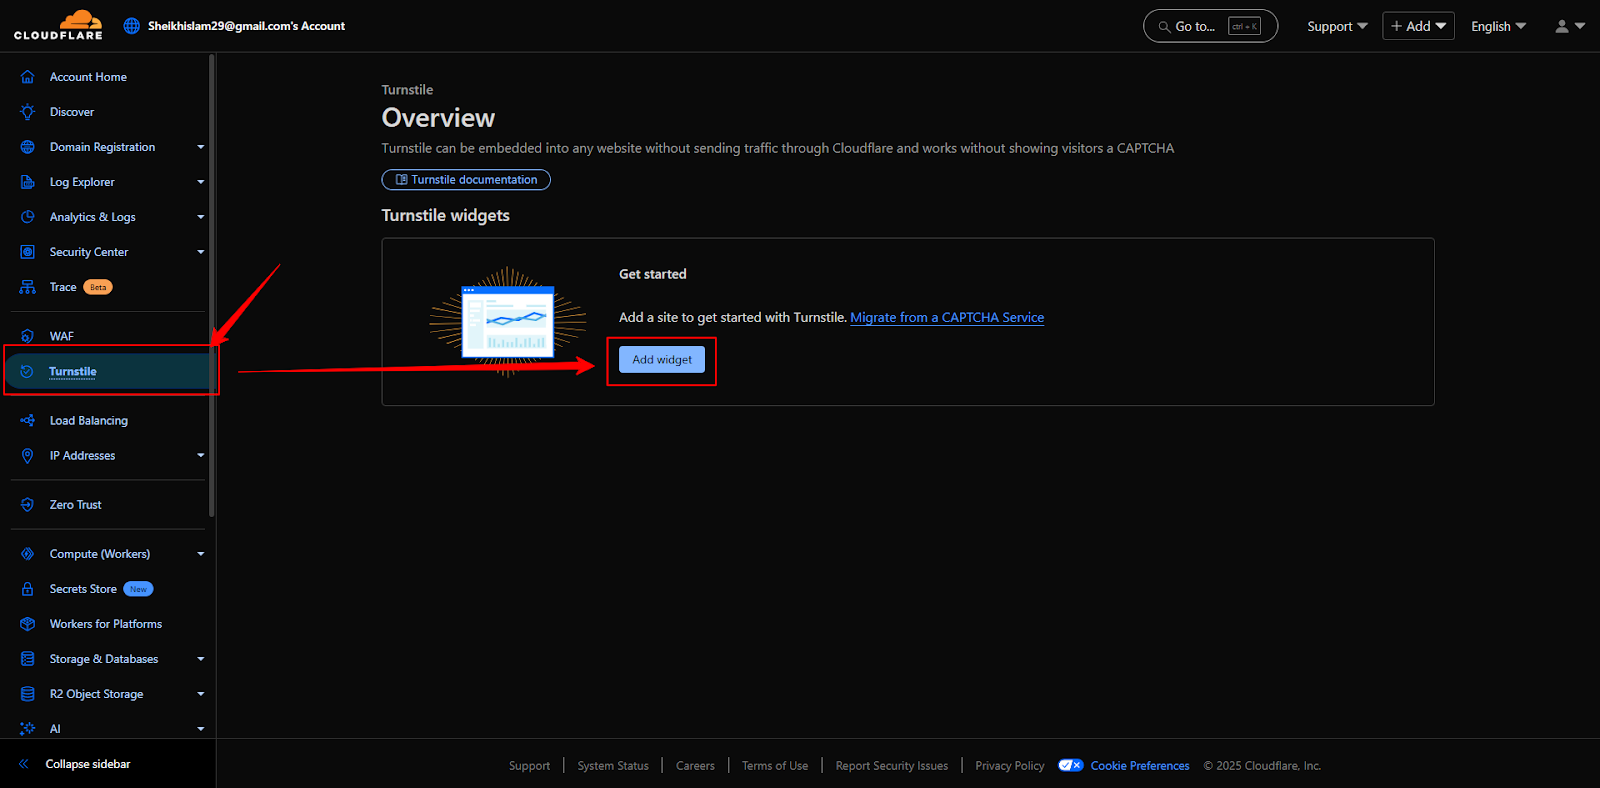Viewport: 1600px width, 788px height.
Task: Open the user profile icon menu
Action: coord(1570,26)
